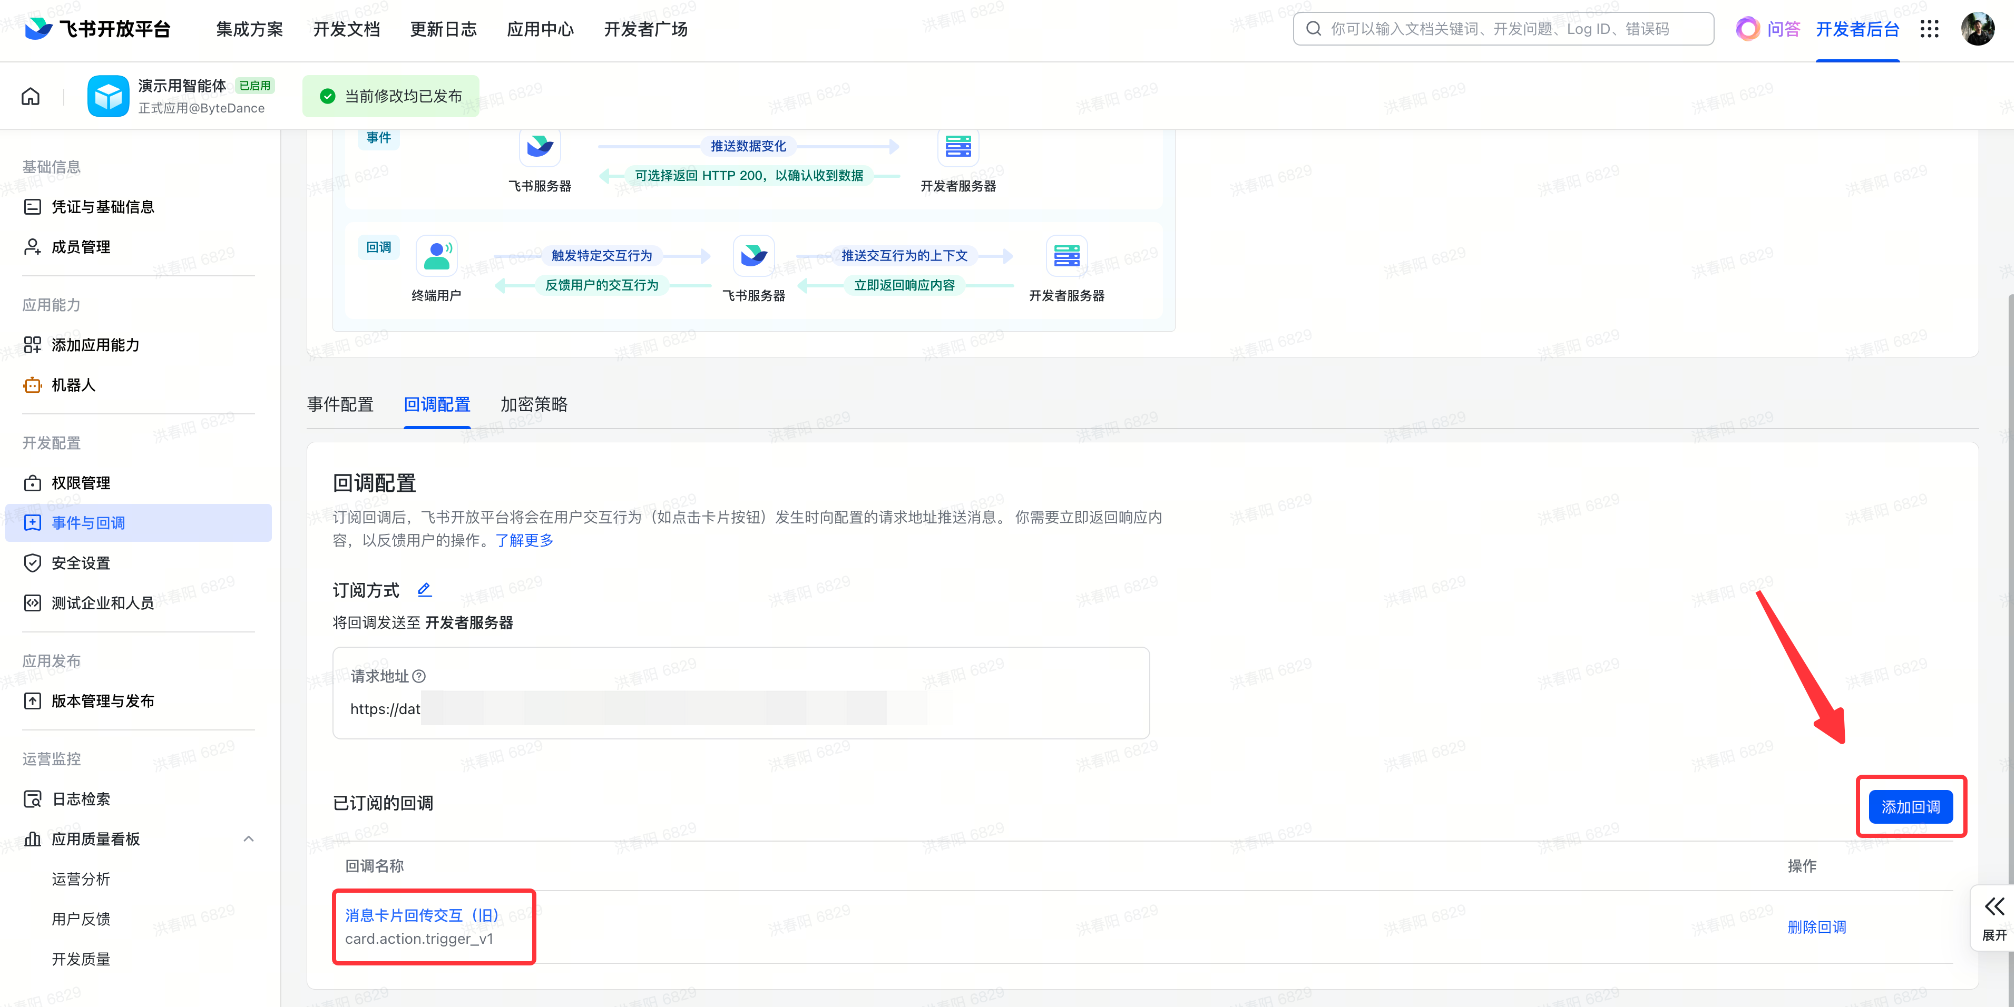Click the 触发特定交互行为 label in diagram
This screenshot has width=2014, height=1007.
[602, 256]
